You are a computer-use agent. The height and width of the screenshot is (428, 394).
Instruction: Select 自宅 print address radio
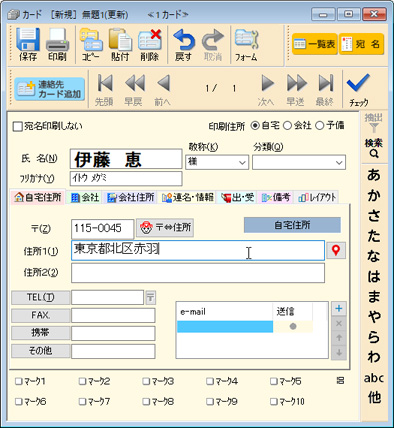coord(255,126)
